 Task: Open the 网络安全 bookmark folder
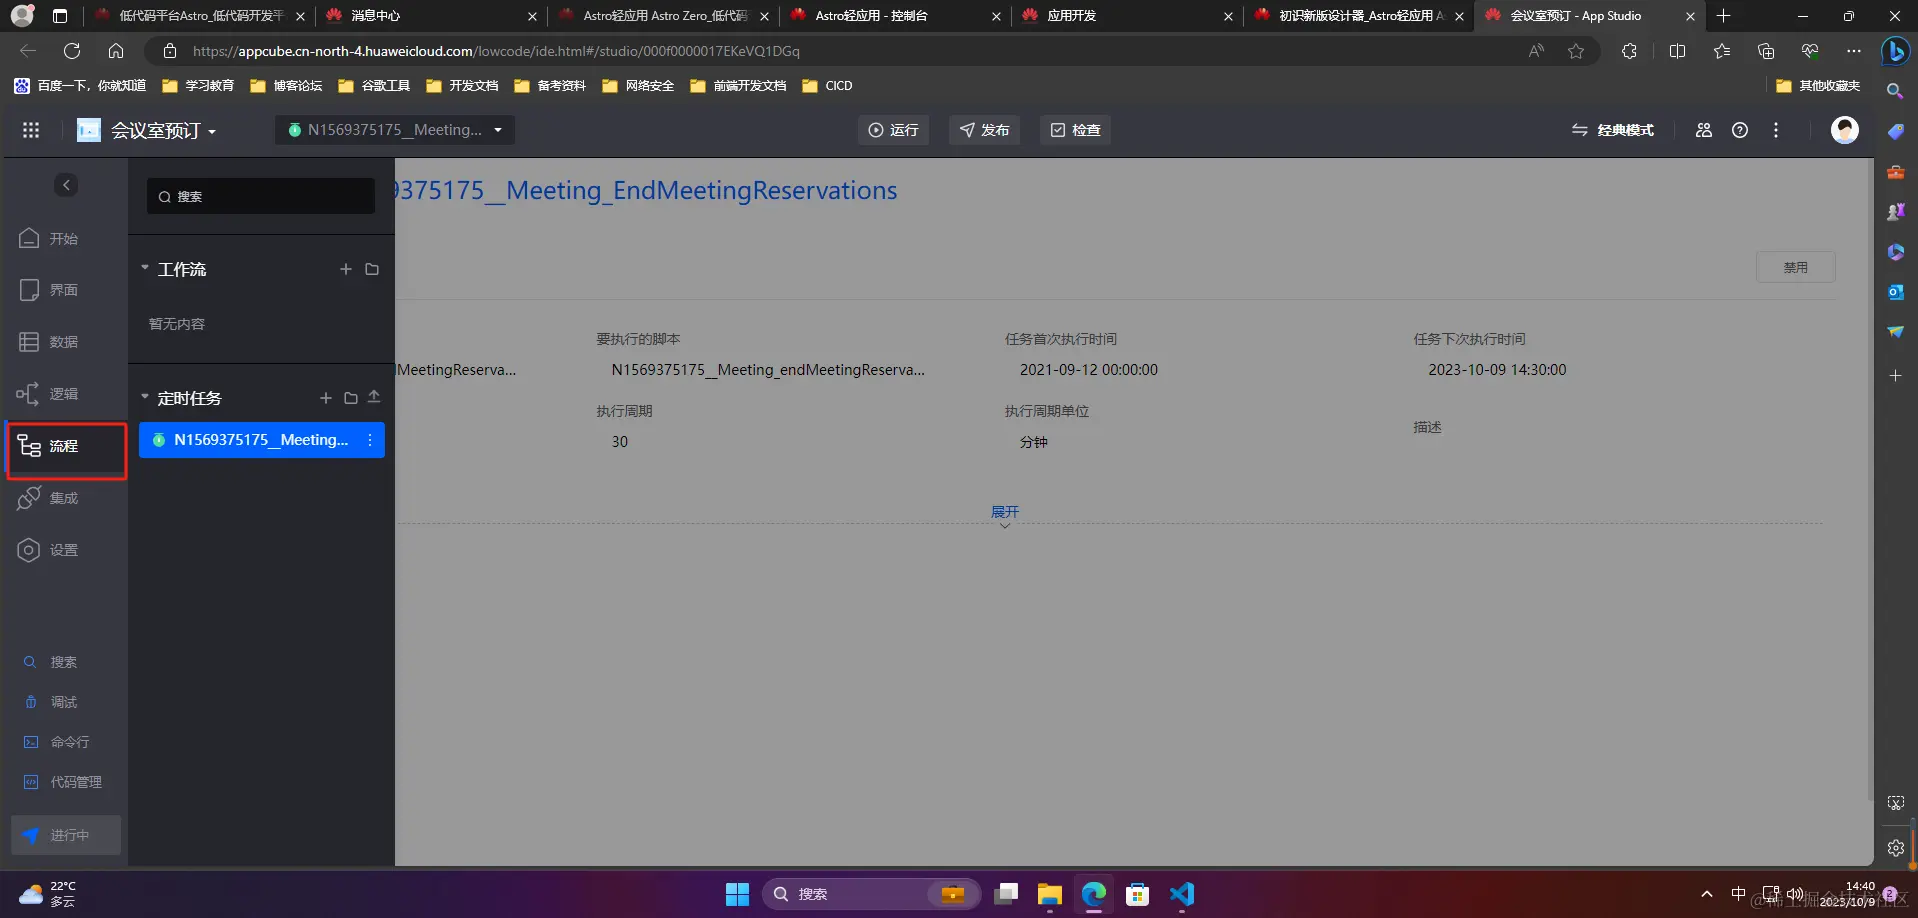click(x=638, y=86)
